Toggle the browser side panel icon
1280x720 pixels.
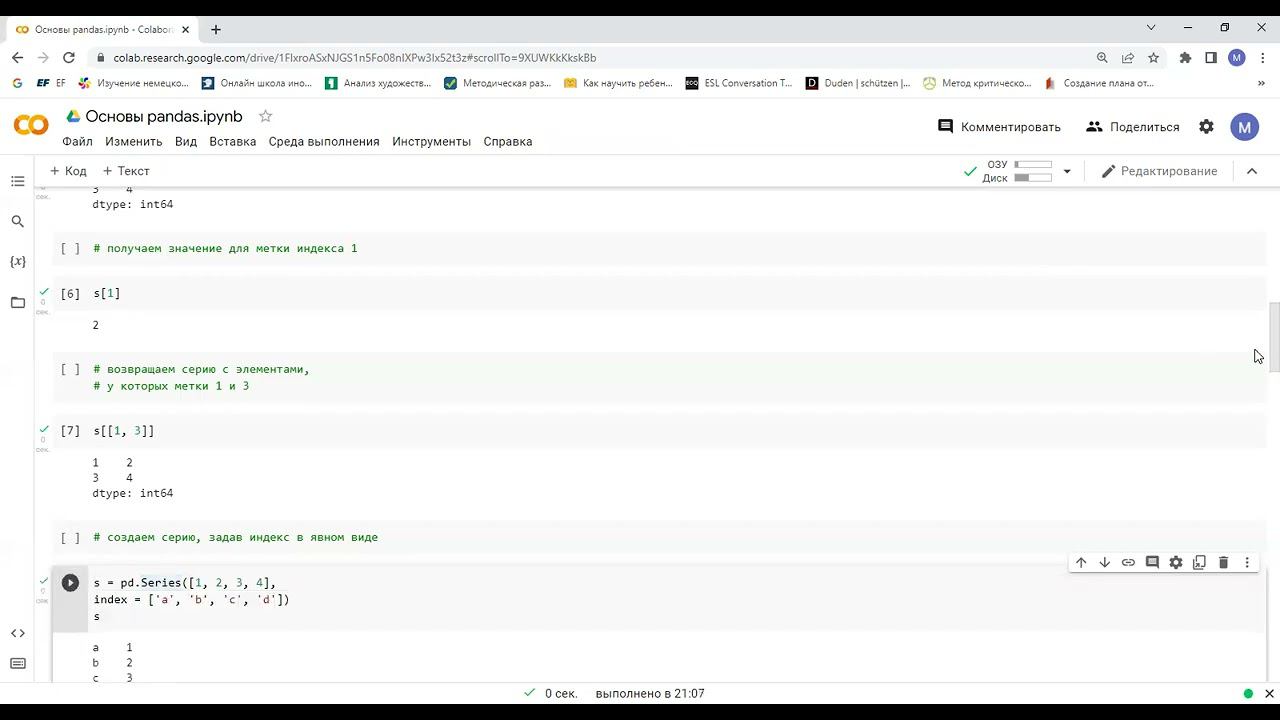tap(1211, 58)
